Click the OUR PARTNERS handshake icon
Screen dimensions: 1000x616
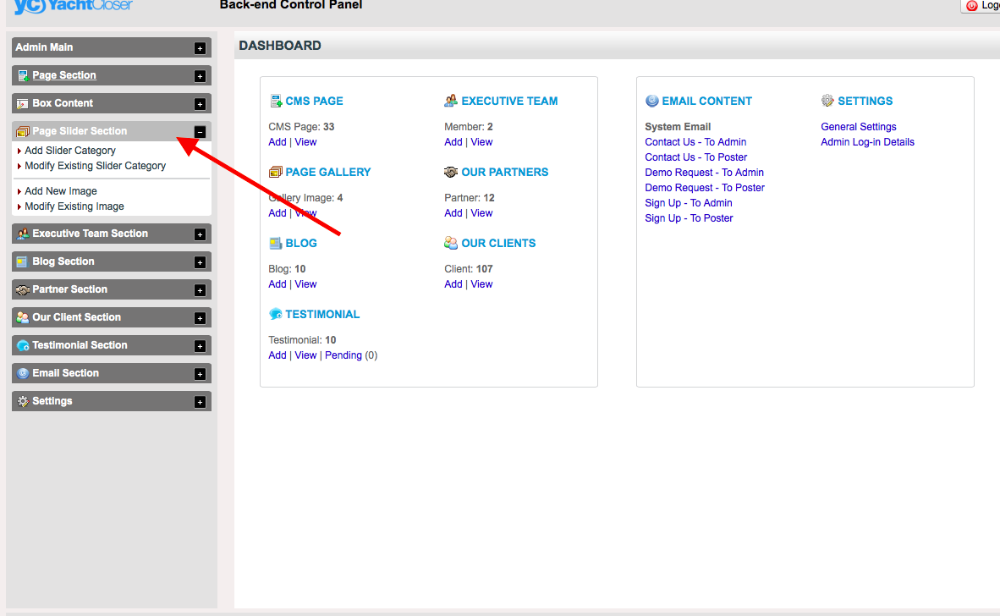(x=451, y=172)
